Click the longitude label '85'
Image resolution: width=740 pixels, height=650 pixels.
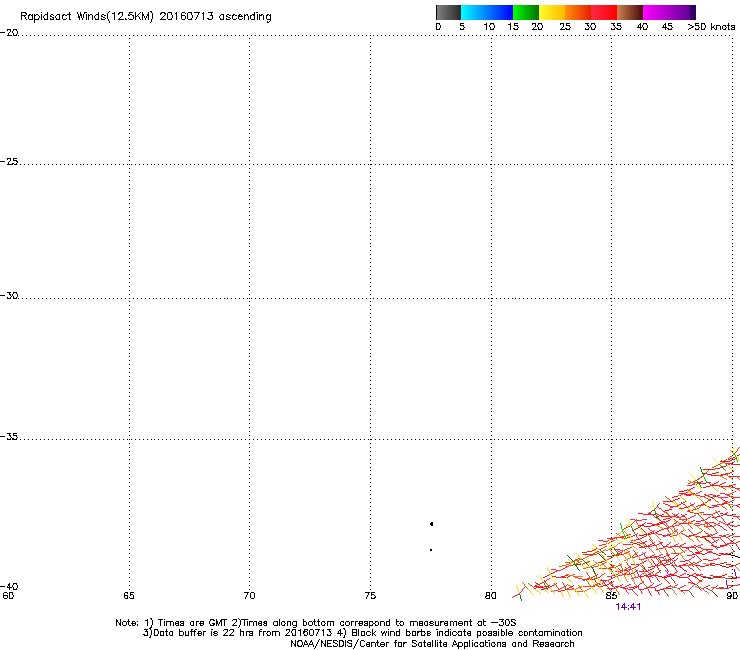[611, 596]
